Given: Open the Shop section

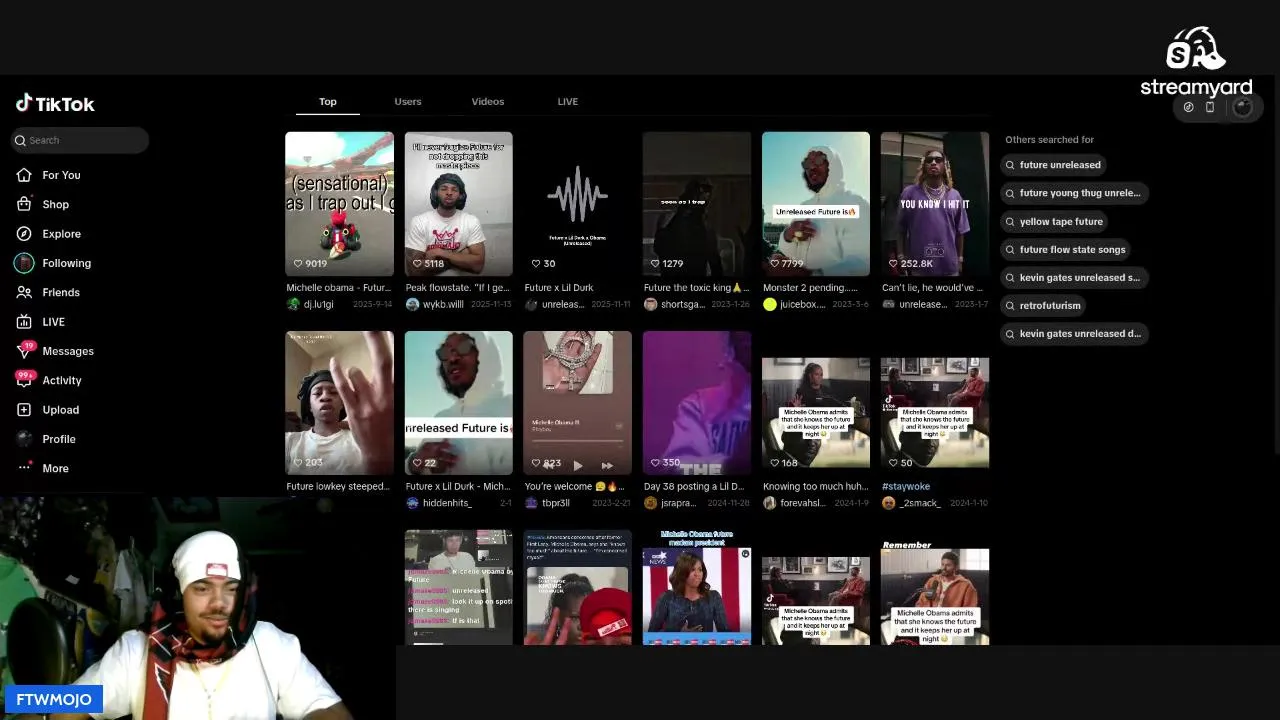Looking at the screenshot, I should click(43, 204).
